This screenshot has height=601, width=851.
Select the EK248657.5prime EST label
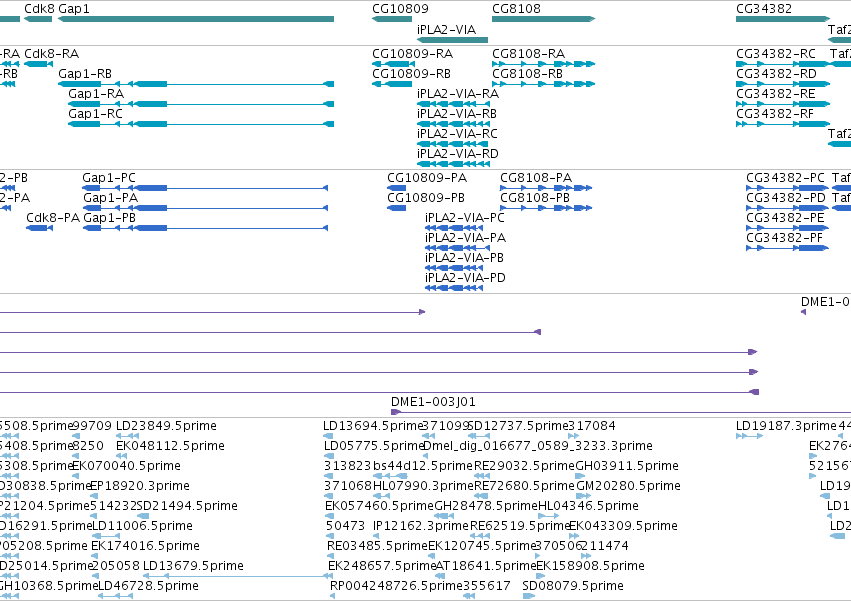pos(382,566)
